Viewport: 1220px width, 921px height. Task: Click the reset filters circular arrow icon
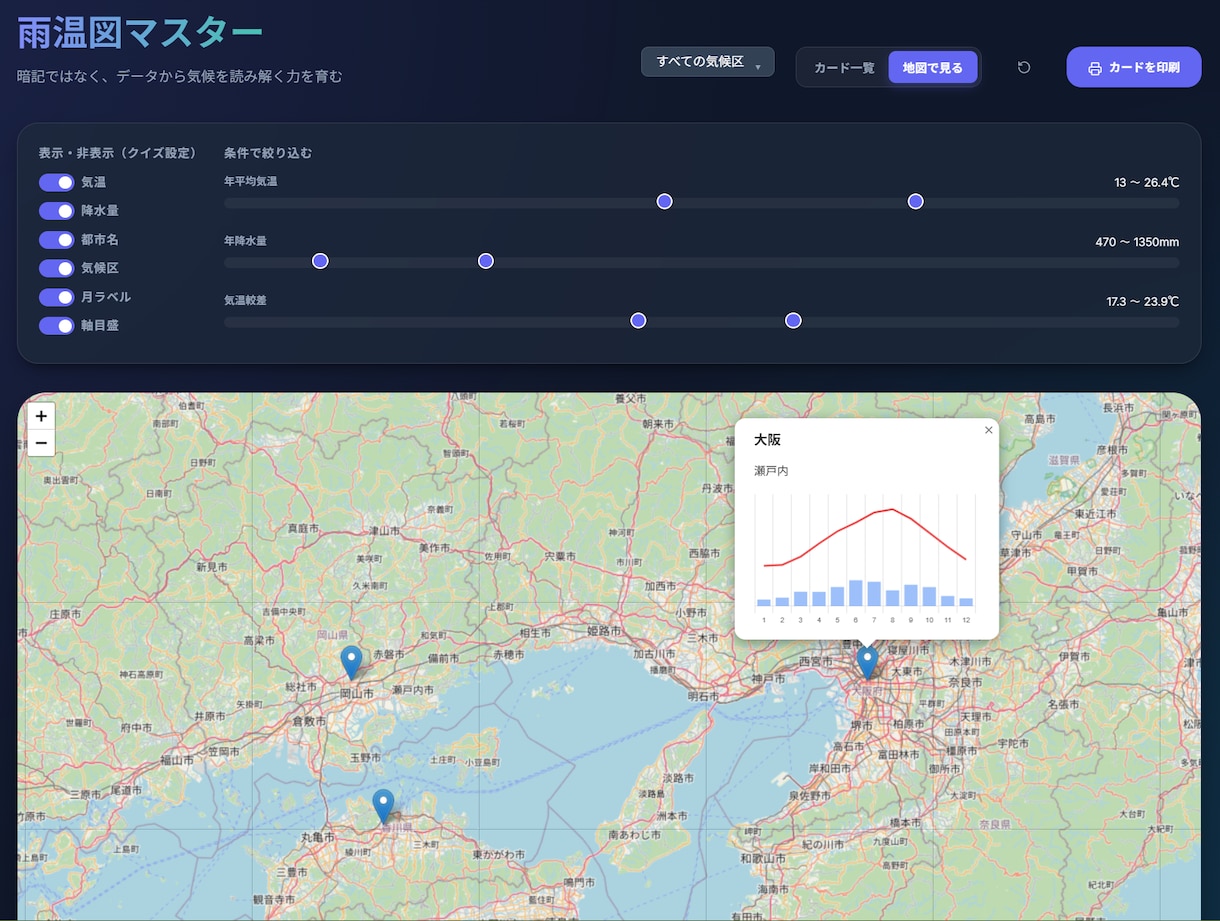tap(1024, 68)
